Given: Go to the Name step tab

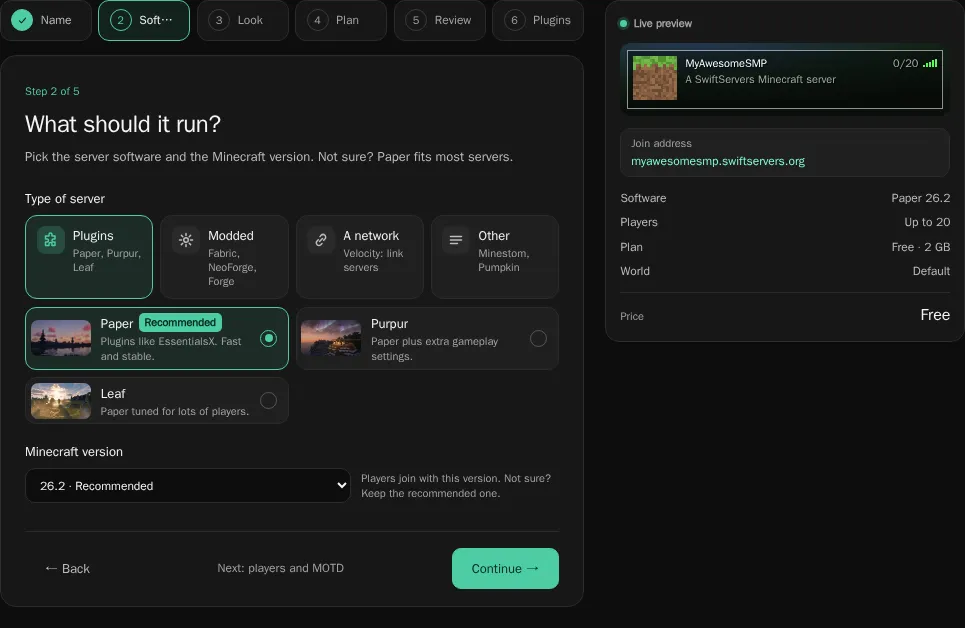Looking at the screenshot, I should tap(46, 20).
